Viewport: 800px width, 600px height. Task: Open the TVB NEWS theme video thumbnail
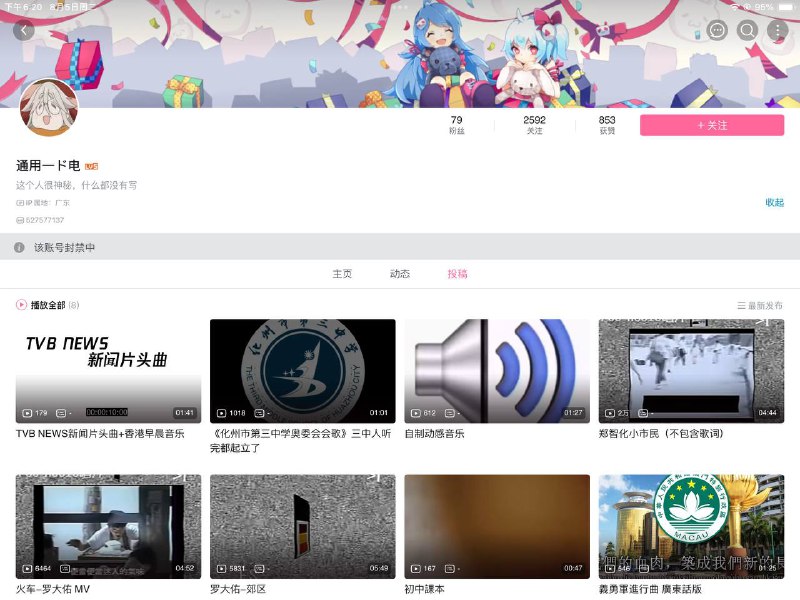[108, 371]
